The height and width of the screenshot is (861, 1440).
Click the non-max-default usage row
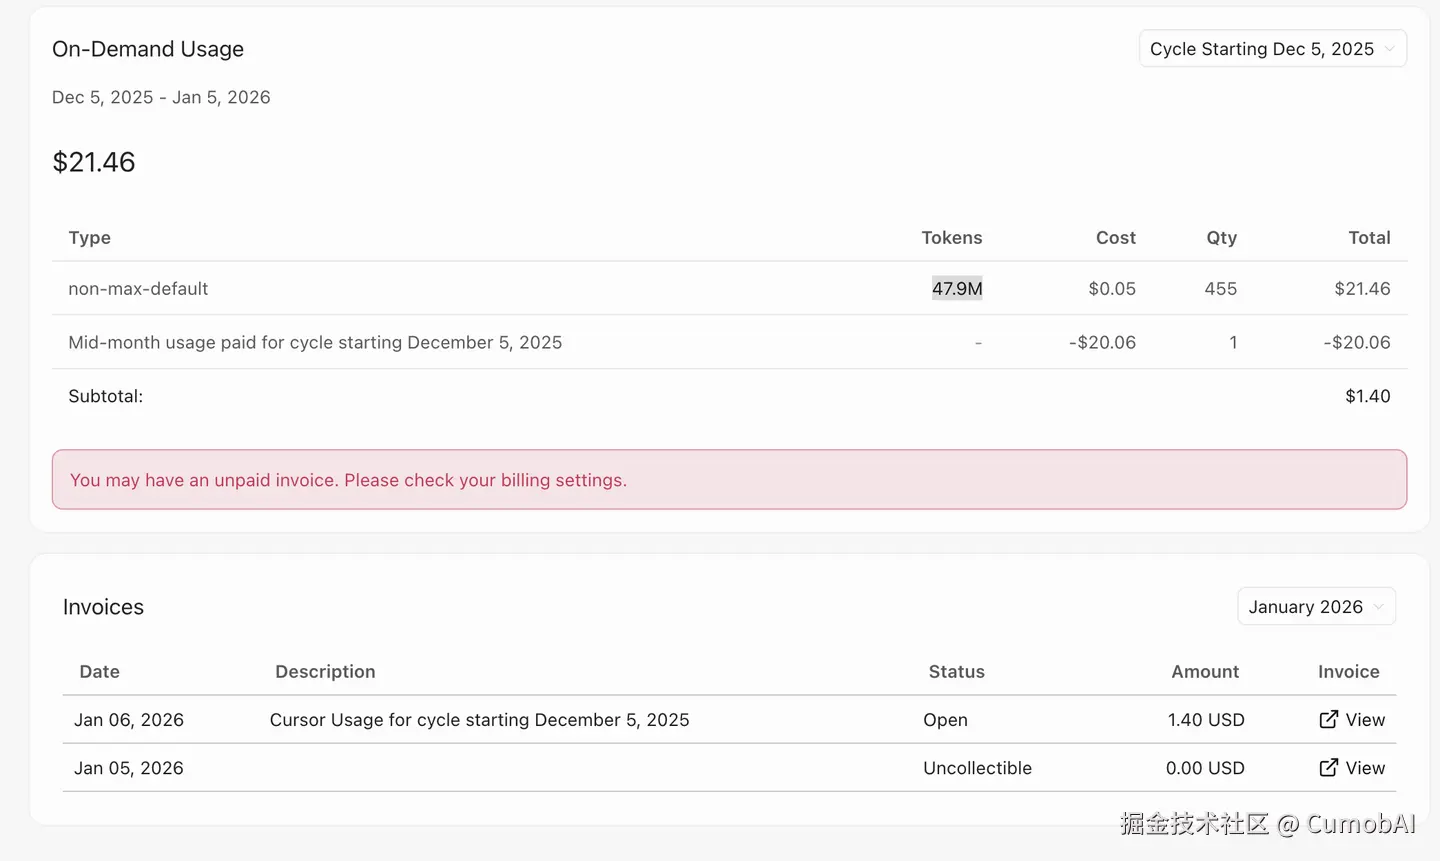point(138,289)
